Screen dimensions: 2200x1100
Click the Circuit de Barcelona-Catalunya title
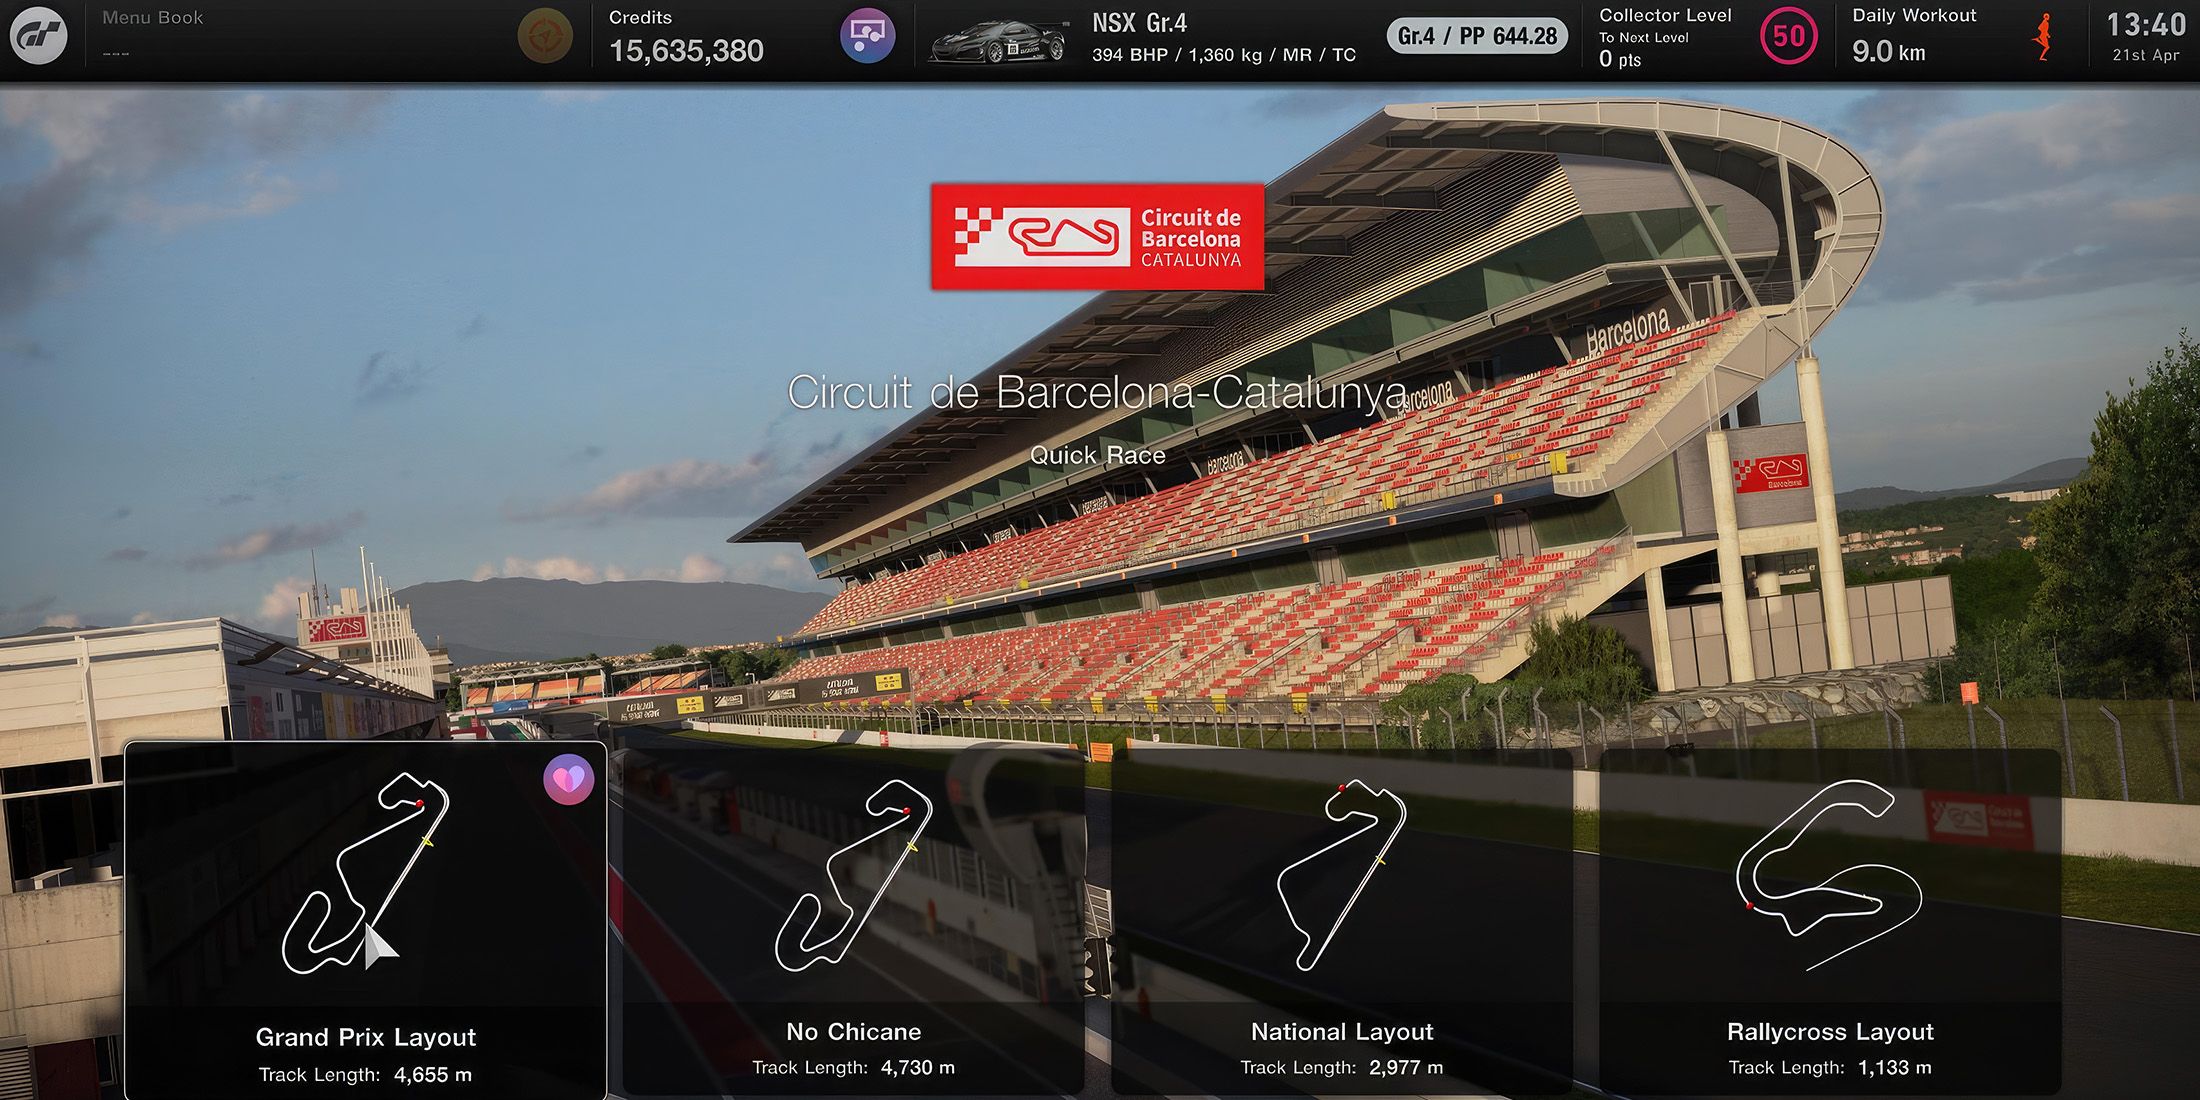click(1097, 392)
